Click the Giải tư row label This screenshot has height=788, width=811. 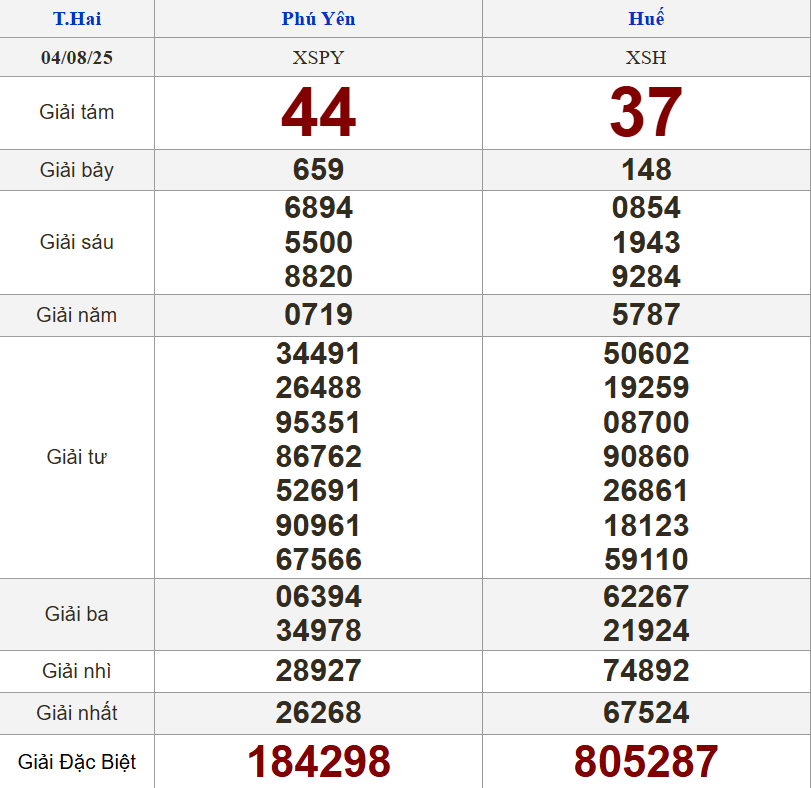[x=77, y=457]
